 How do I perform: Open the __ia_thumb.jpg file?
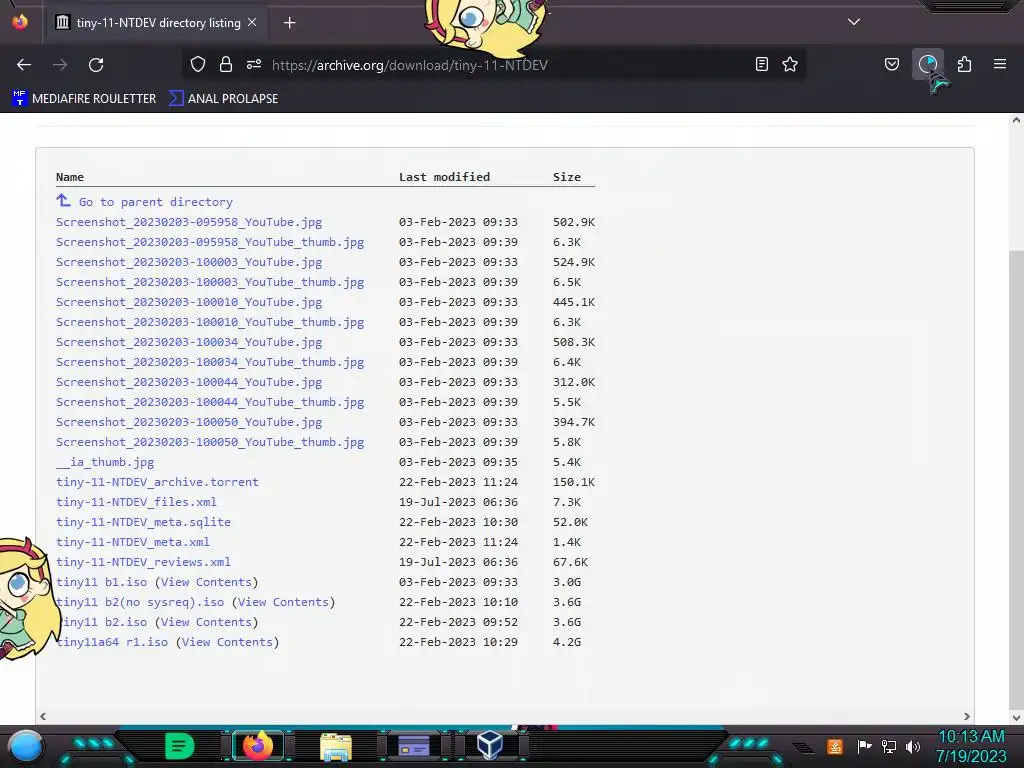105,462
